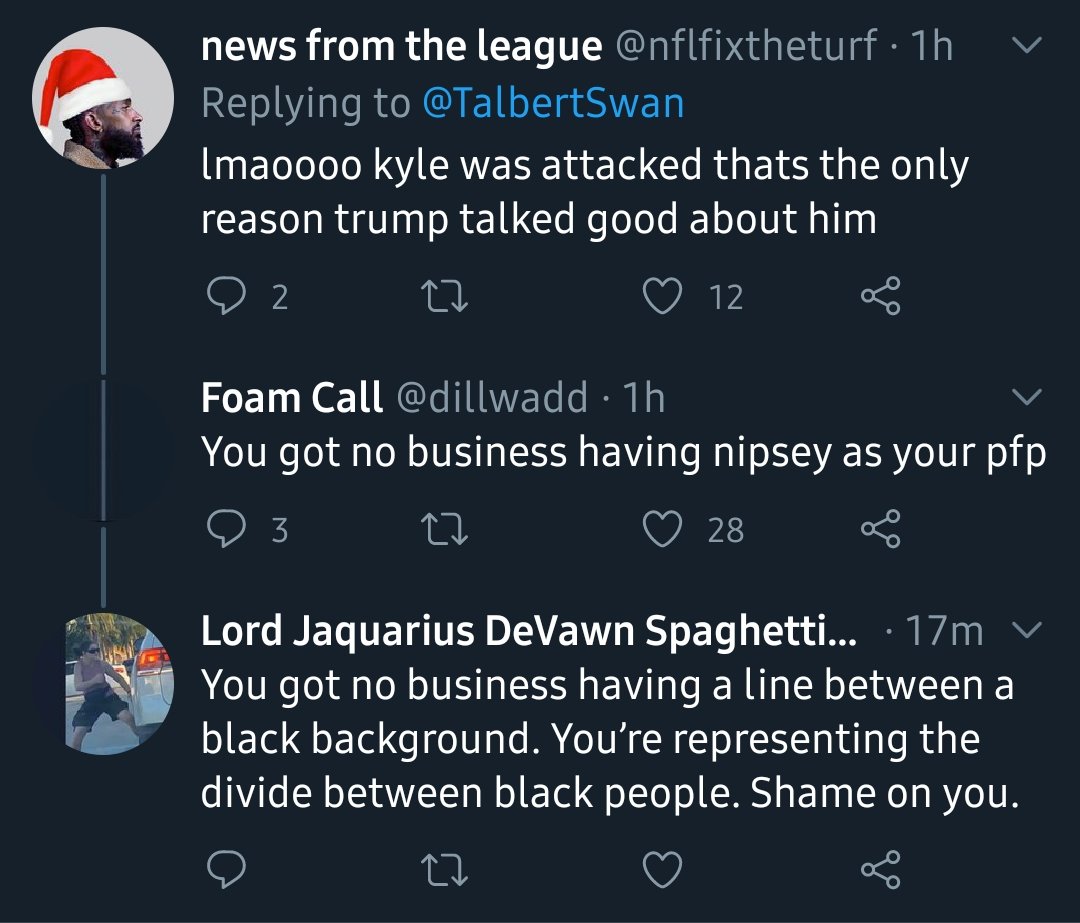Retweet Foam Call's nipsey pfp tweet
1080x923 pixels.
(444, 529)
